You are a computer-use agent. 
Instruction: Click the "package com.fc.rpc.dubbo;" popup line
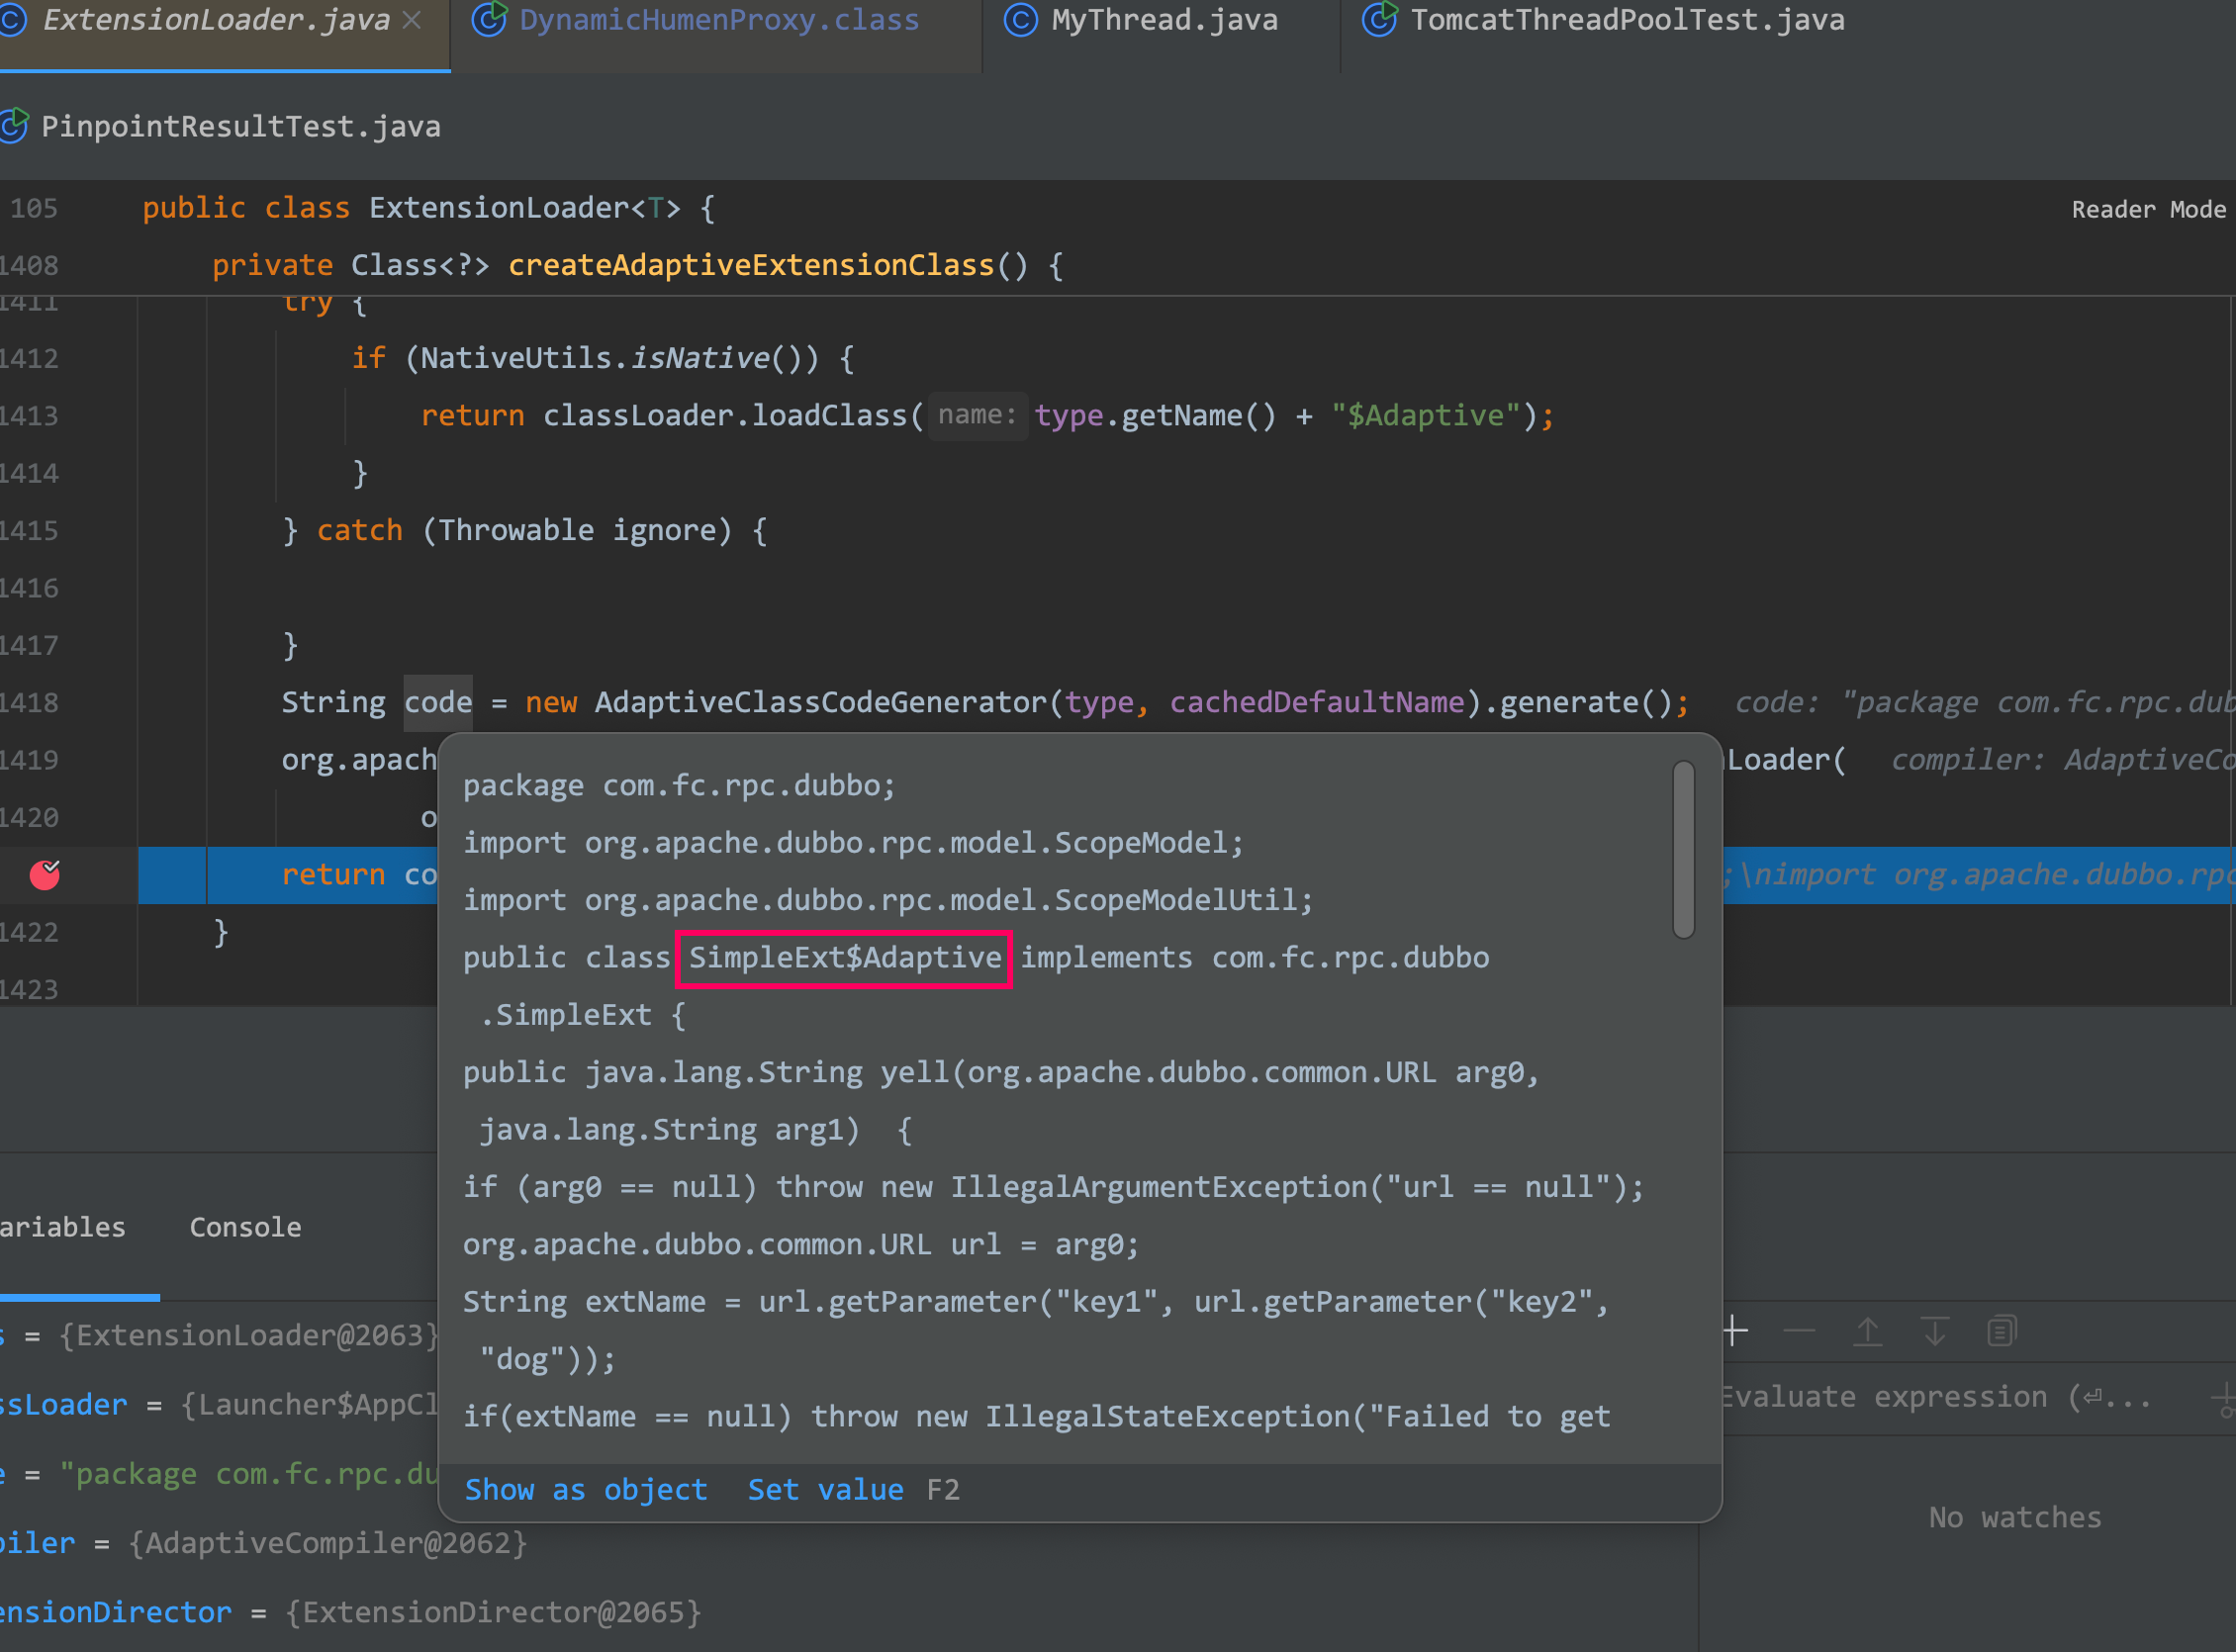tap(679, 786)
